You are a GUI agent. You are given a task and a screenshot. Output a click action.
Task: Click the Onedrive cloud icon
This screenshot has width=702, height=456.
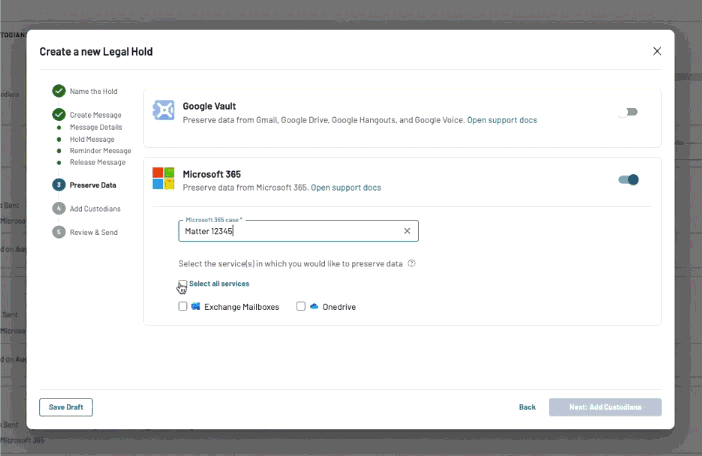(314, 307)
